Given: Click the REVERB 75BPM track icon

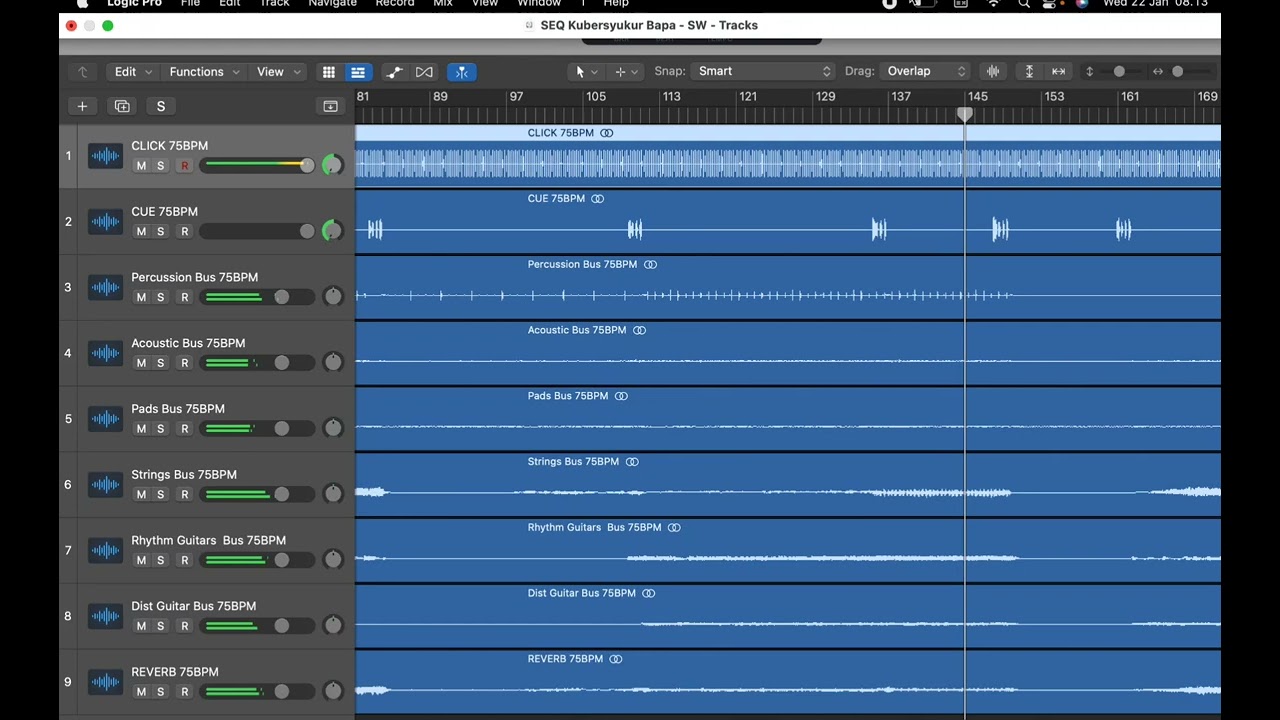Looking at the screenshot, I should [105, 683].
